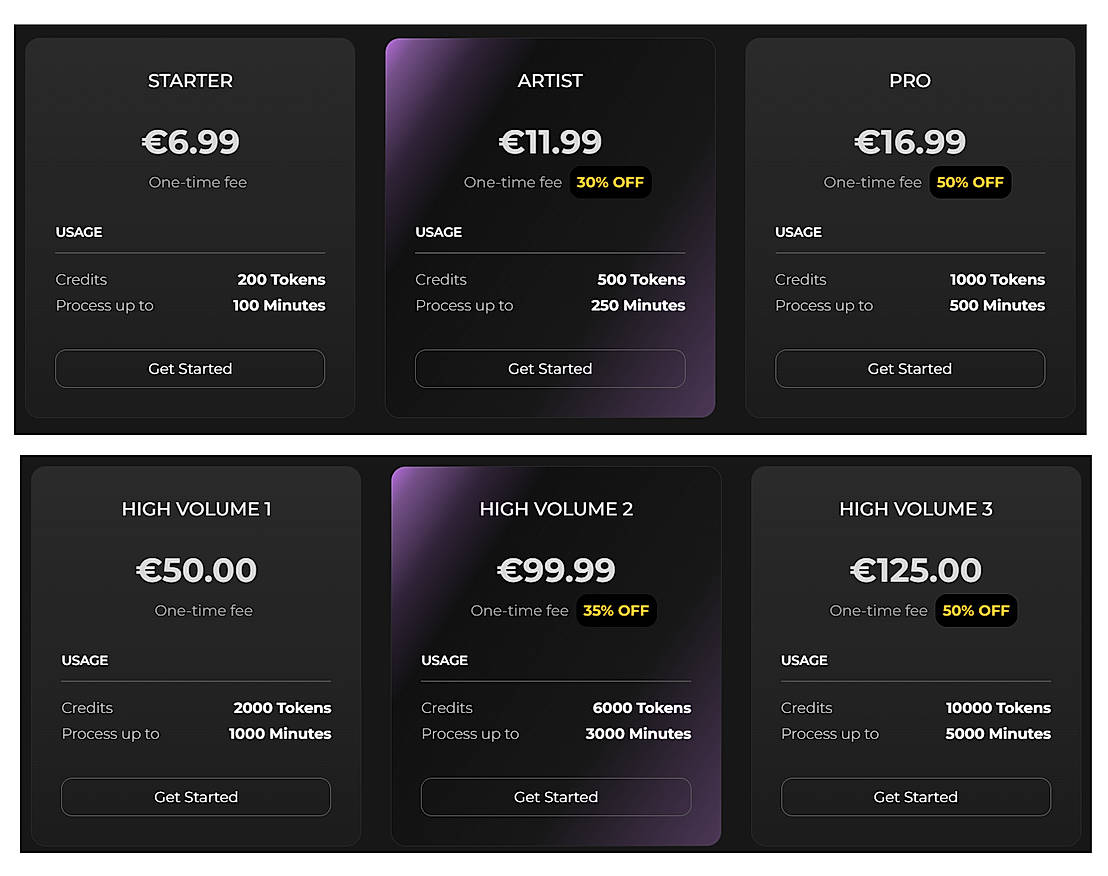Click the 30% OFF badge on Artist
The width and height of the screenshot is (1108, 876).
coord(611,182)
